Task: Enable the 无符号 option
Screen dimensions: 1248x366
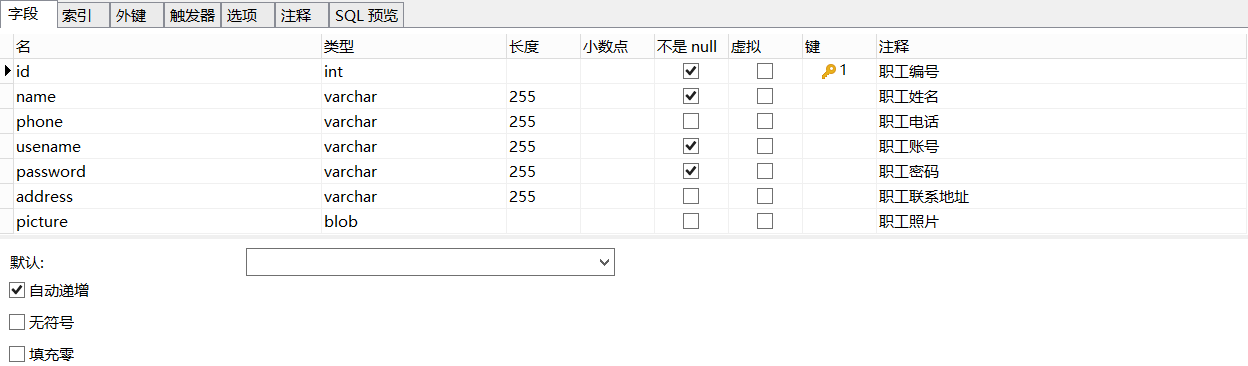Action: pos(16,322)
